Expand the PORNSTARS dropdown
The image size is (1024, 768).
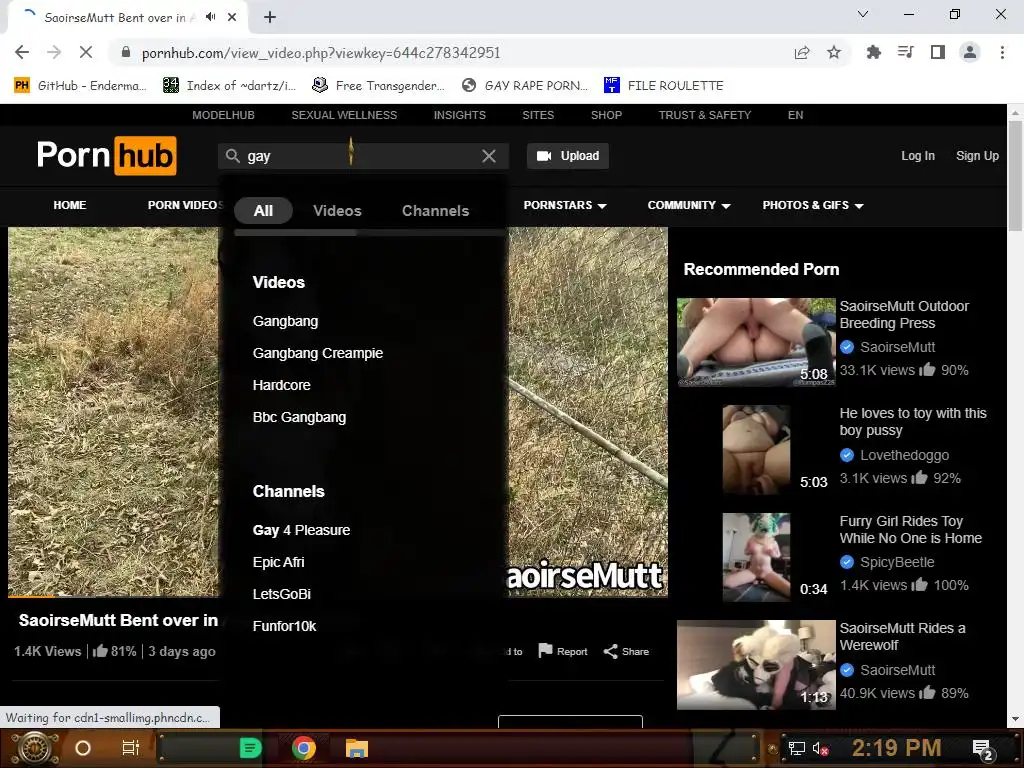[565, 205]
